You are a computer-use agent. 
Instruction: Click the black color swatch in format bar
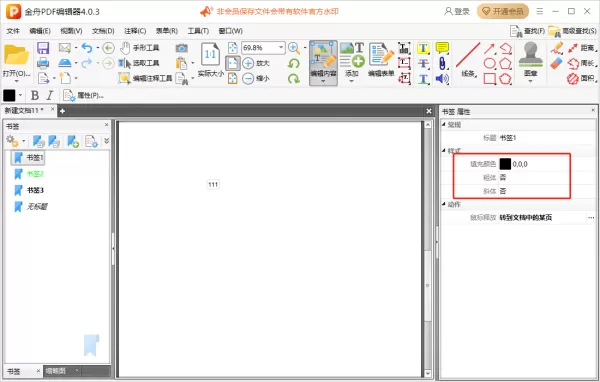tap(9, 95)
